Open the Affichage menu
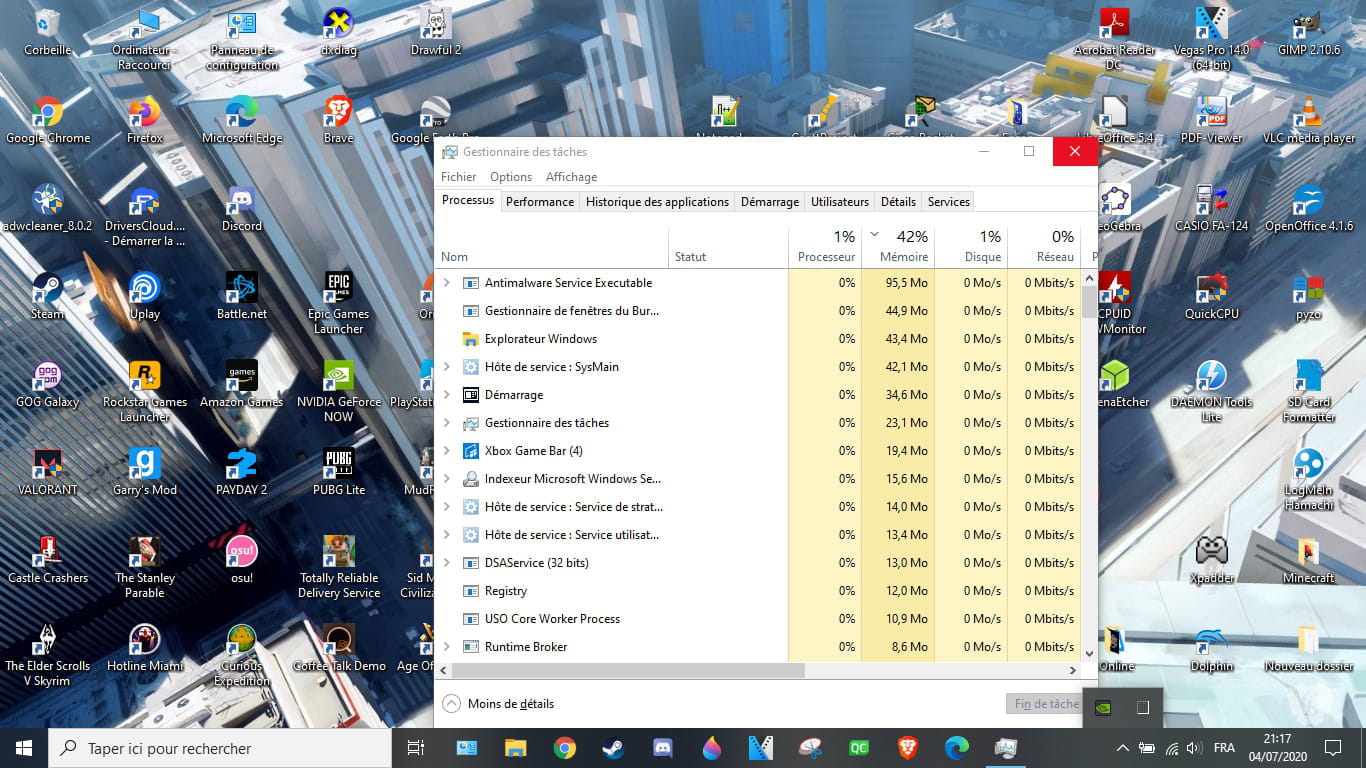The width and height of the screenshot is (1366, 768). (x=571, y=177)
